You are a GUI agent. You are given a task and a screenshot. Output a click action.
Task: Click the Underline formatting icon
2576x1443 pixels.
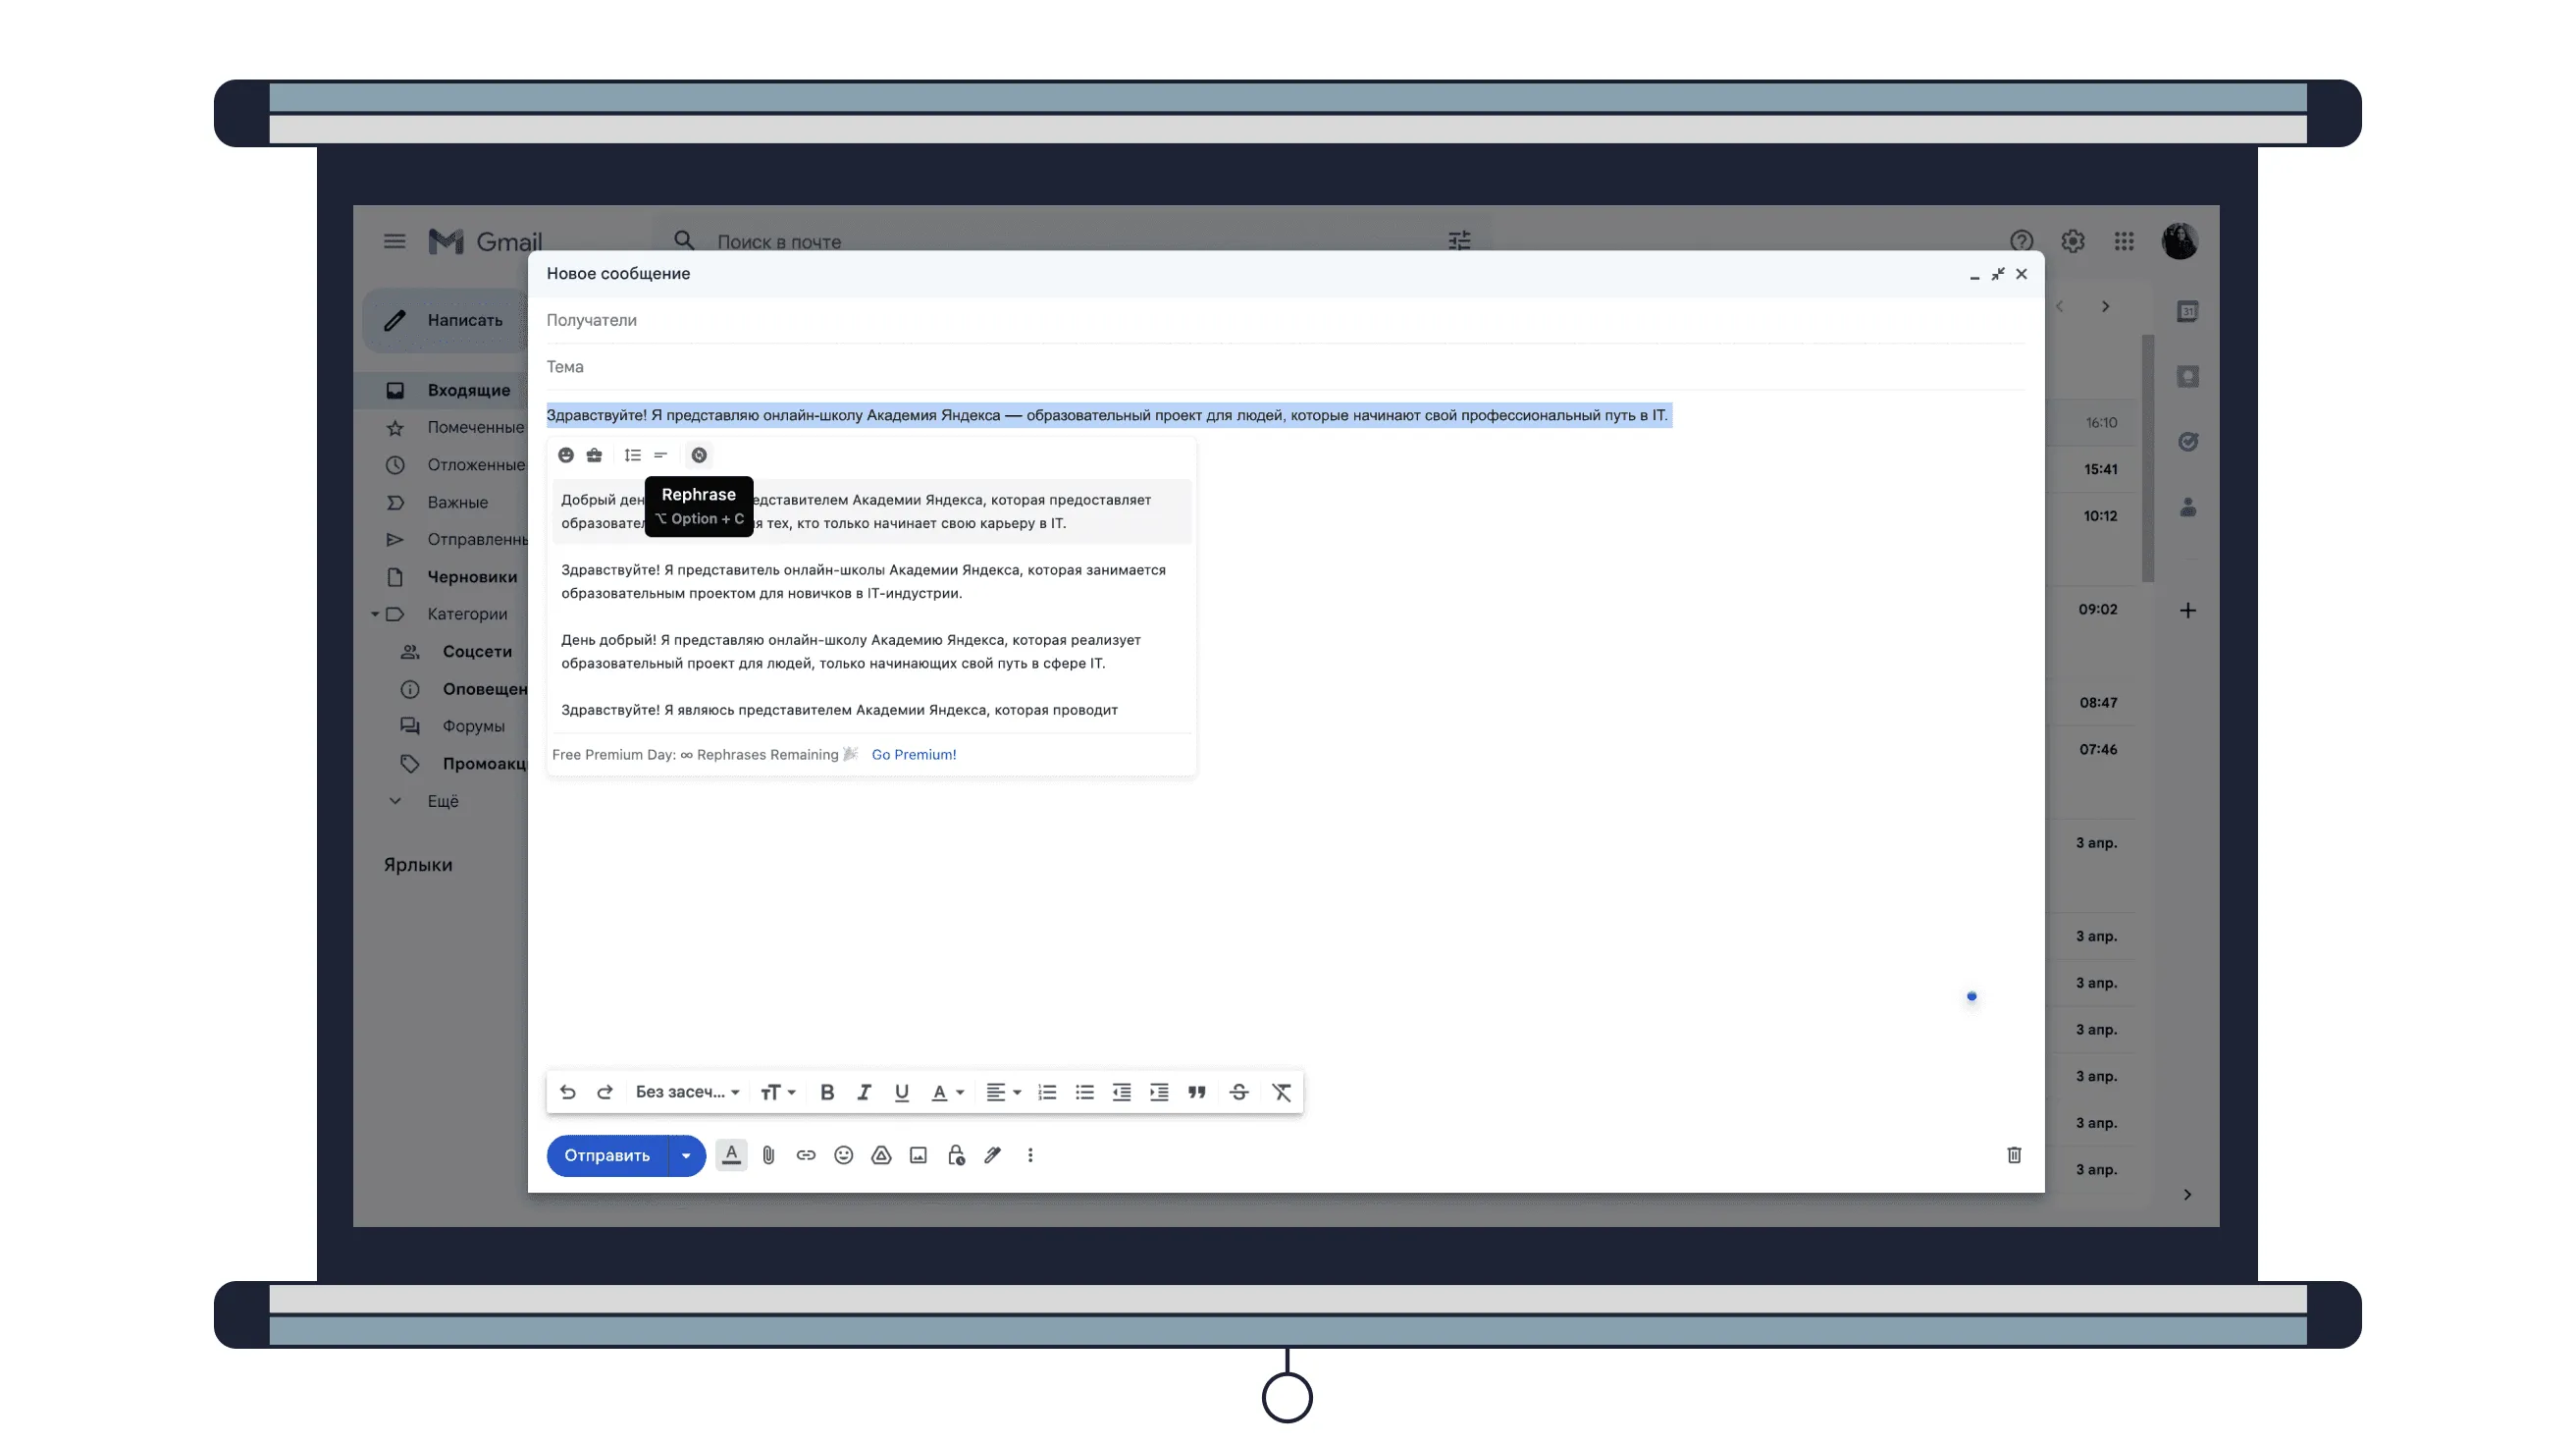(902, 1093)
